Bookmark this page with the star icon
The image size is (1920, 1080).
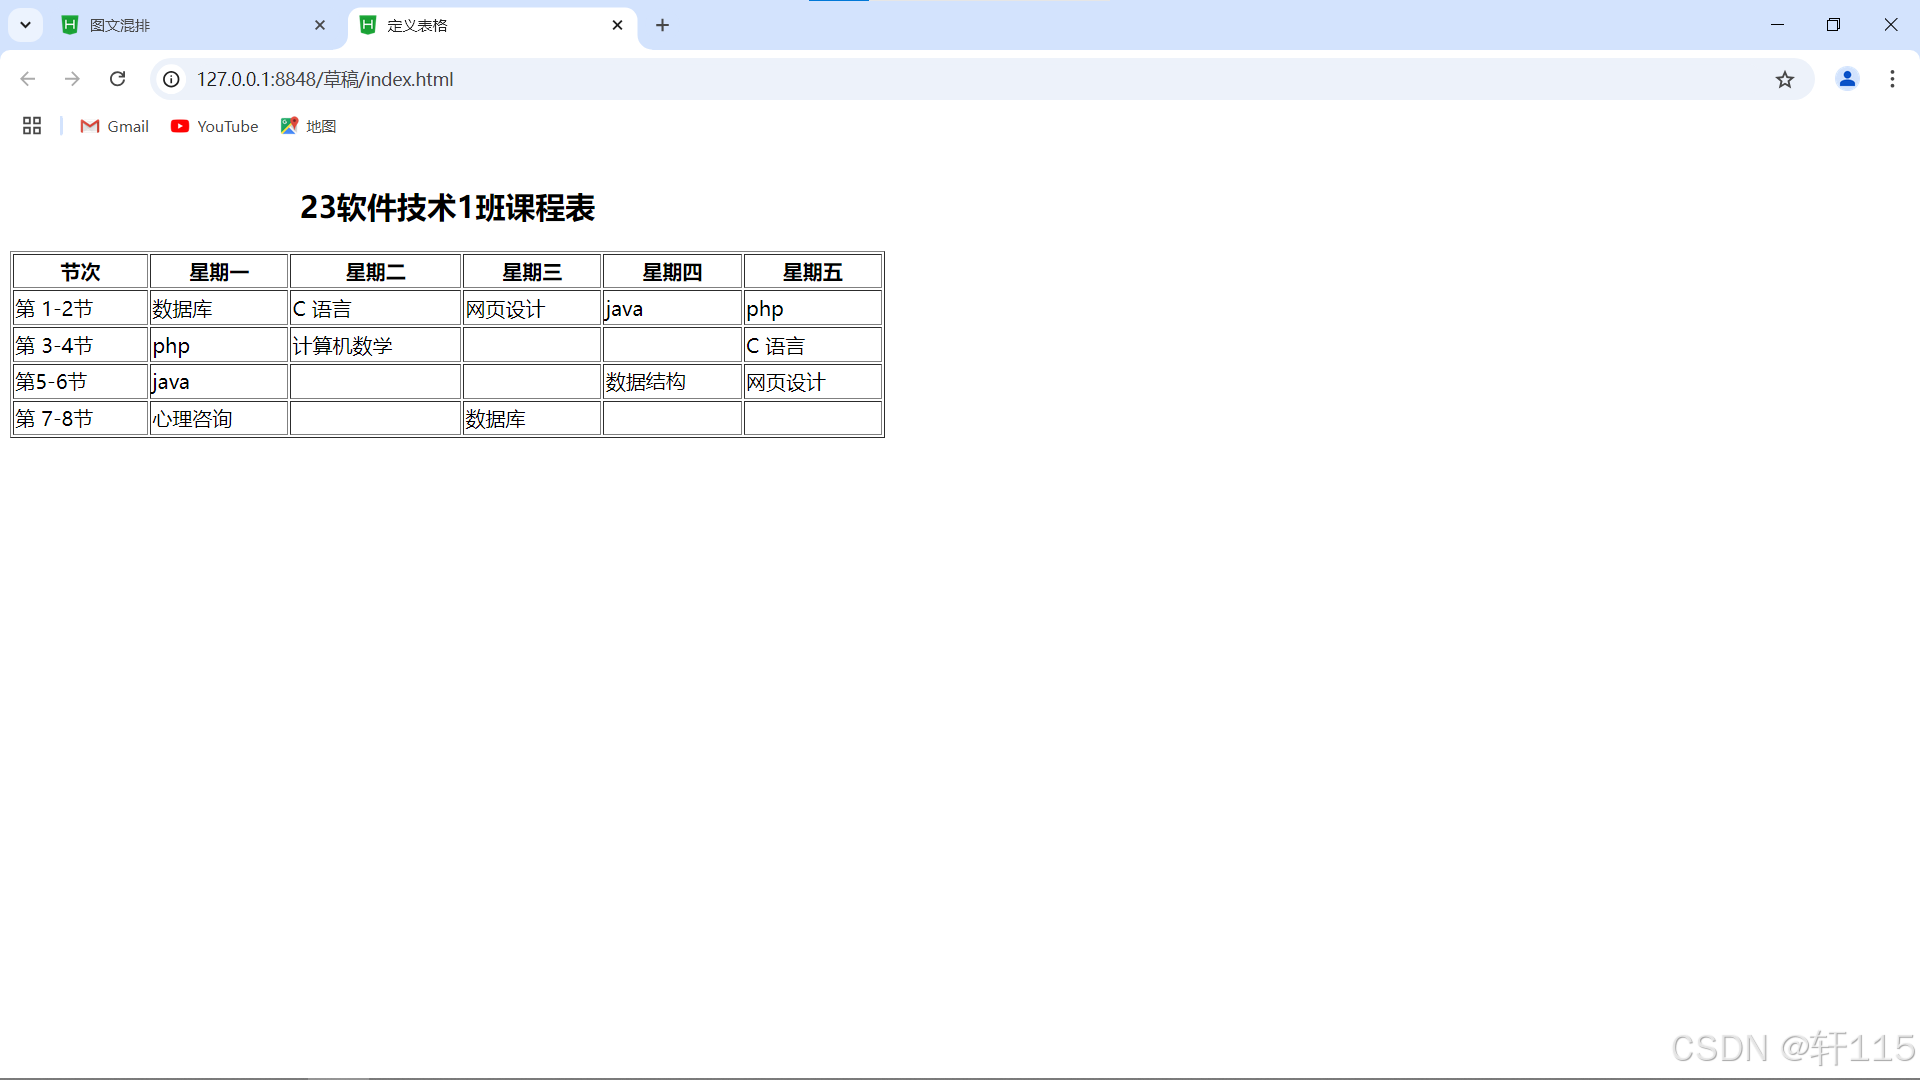coord(1785,79)
